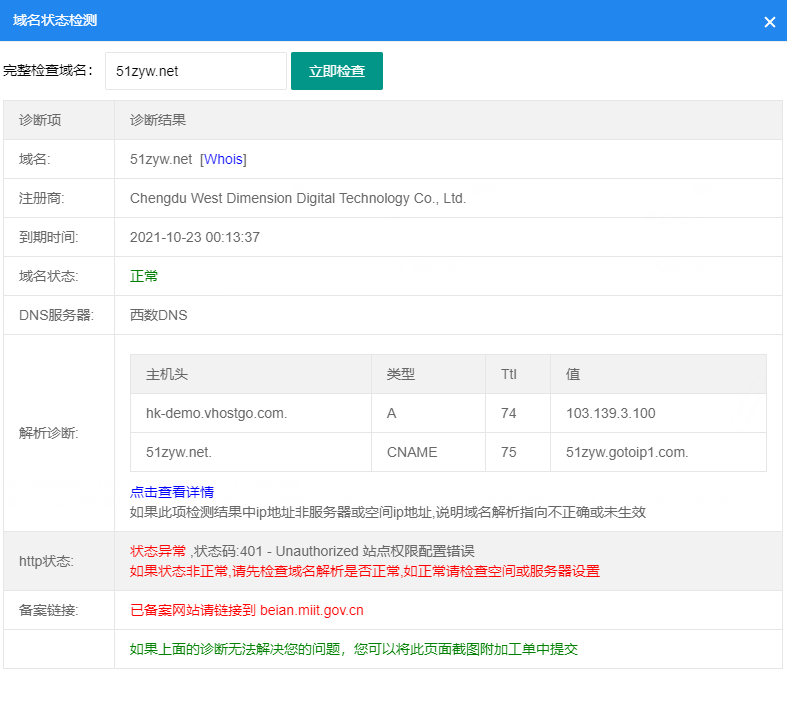Click the IP address 103.139.3.100
787x718 pixels.
[x=610, y=413]
